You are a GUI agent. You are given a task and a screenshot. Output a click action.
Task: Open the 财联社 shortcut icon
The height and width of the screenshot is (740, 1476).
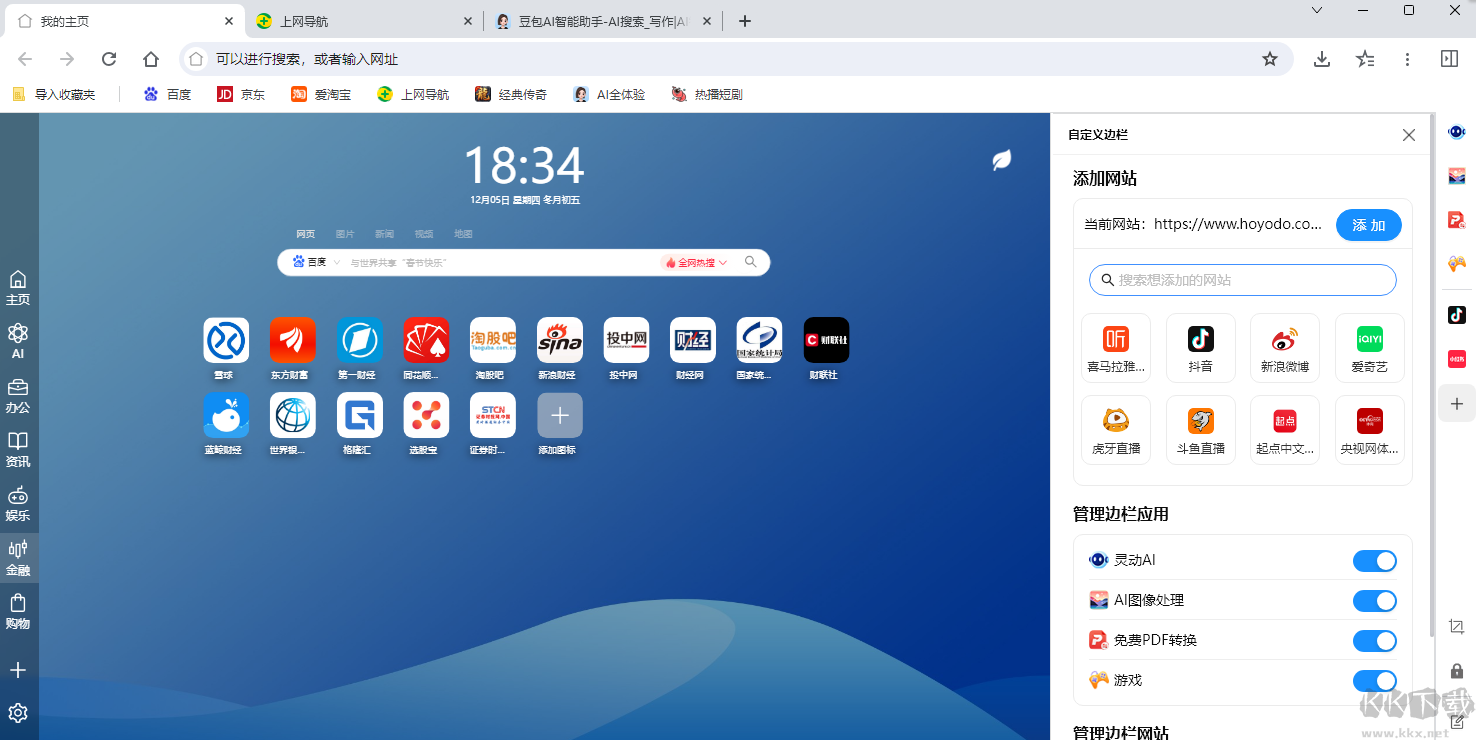click(x=827, y=340)
